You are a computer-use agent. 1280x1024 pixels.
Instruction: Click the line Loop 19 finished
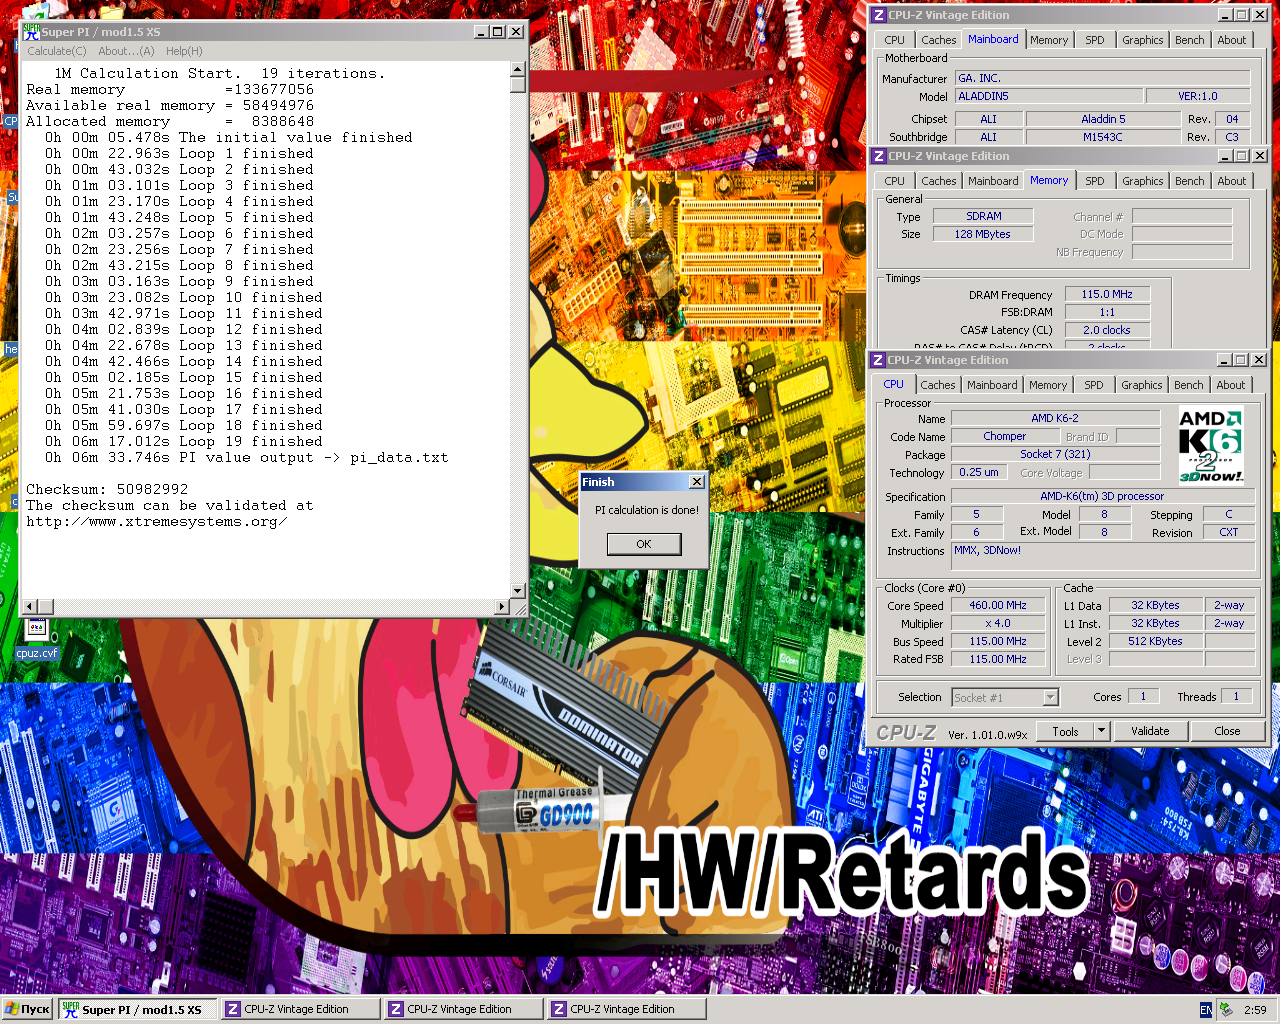(x=184, y=441)
